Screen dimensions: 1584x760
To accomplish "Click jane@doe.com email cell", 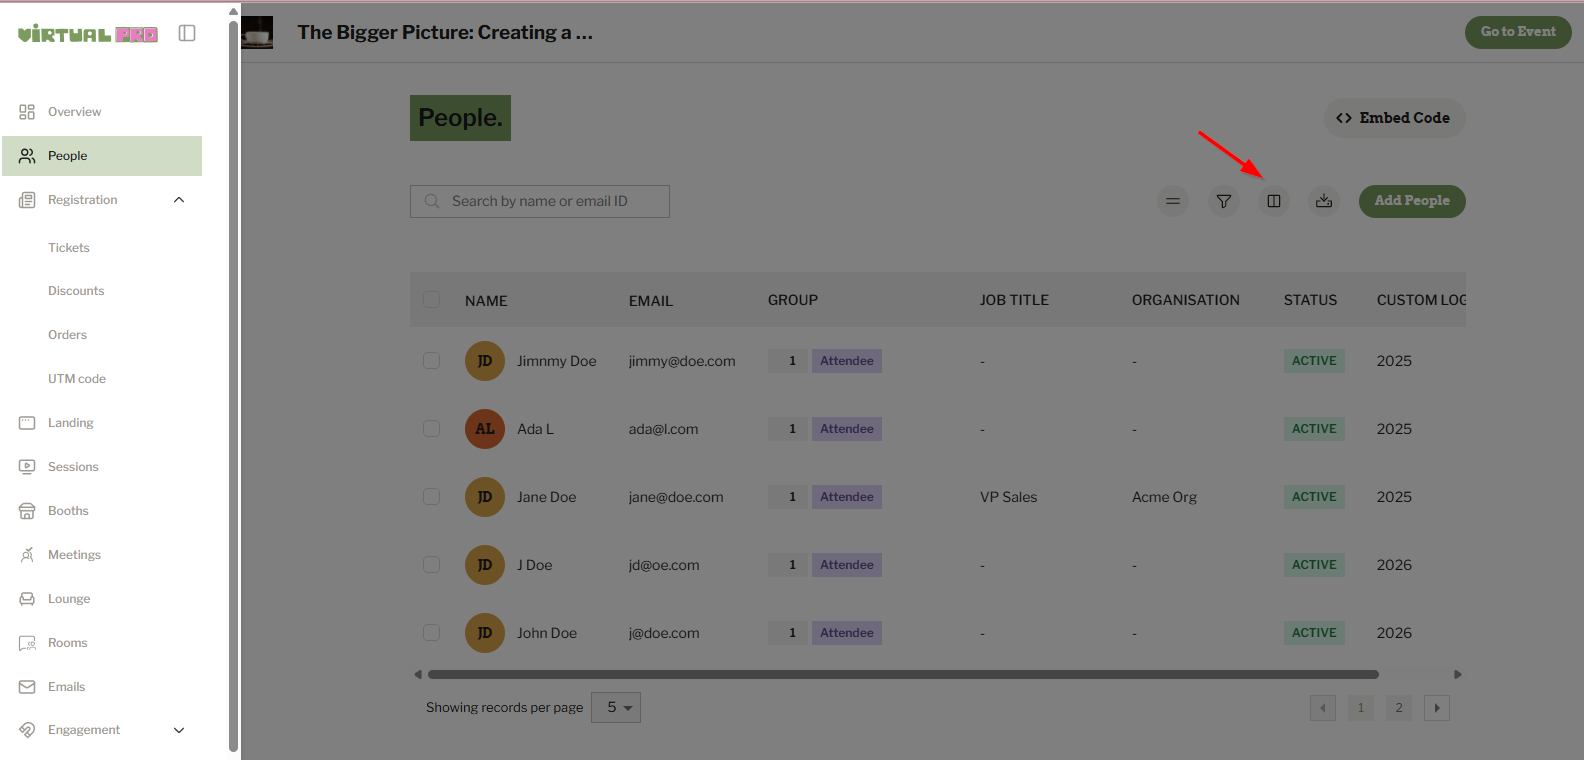I will click(x=676, y=497).
